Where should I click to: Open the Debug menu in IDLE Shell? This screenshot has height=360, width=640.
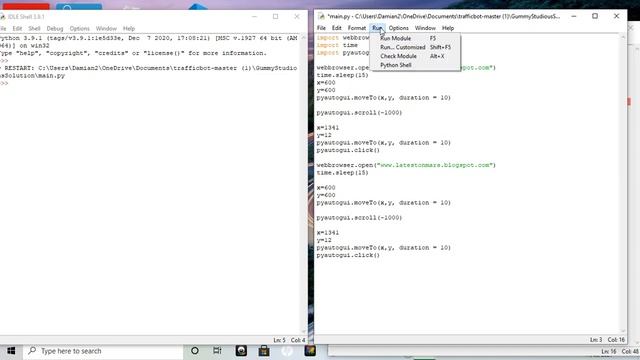click(x=55, y=29)
